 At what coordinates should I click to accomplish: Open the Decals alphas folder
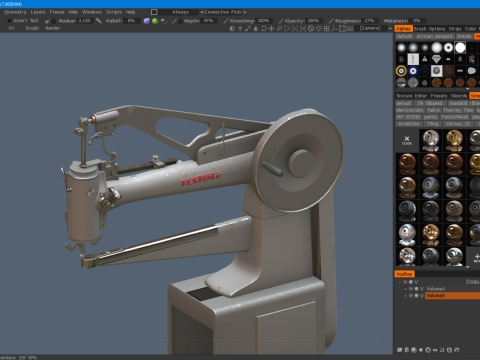coord(464,36)
